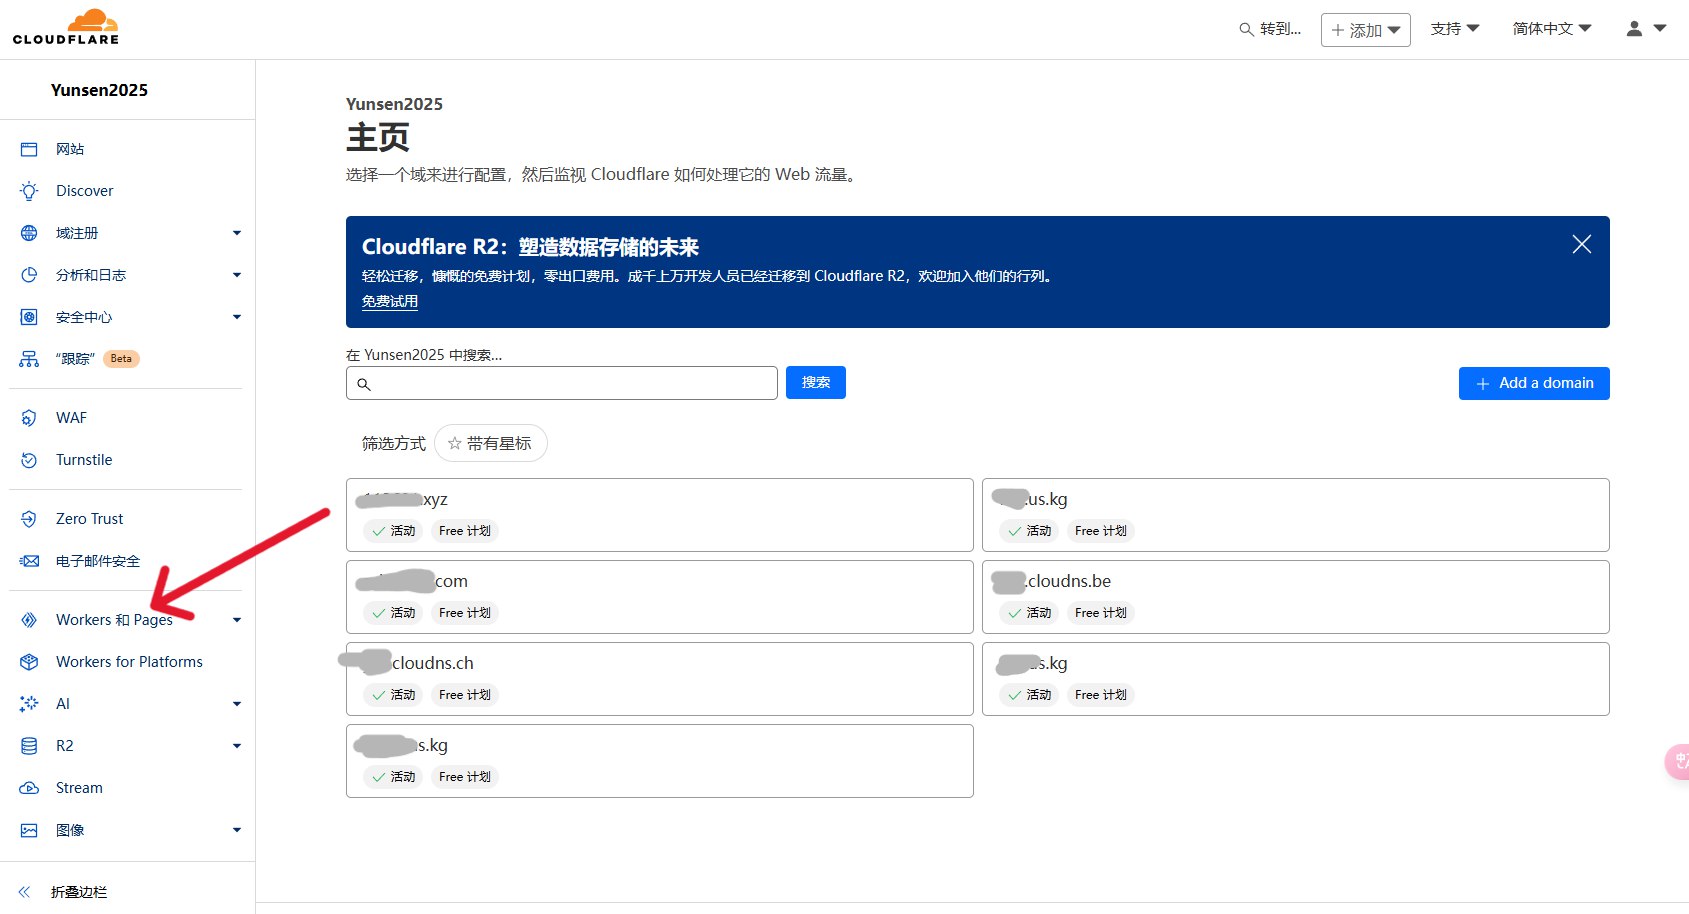The width and height of the screenshot is (1689, 914).
Task: Click the Turnstile icon in sidebar
Action: pyautogui.click(x=29, y=460)
